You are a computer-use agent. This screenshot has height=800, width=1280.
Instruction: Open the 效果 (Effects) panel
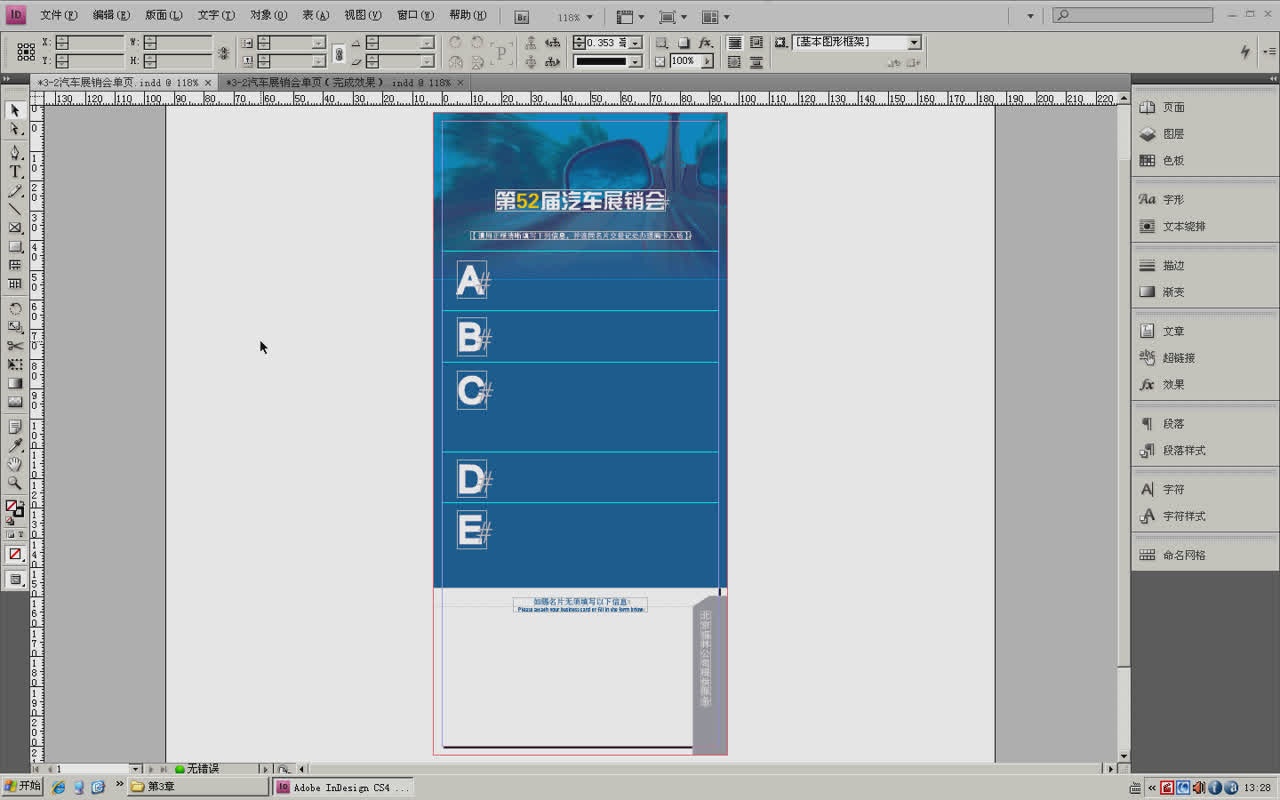(x=1173, y=384)
